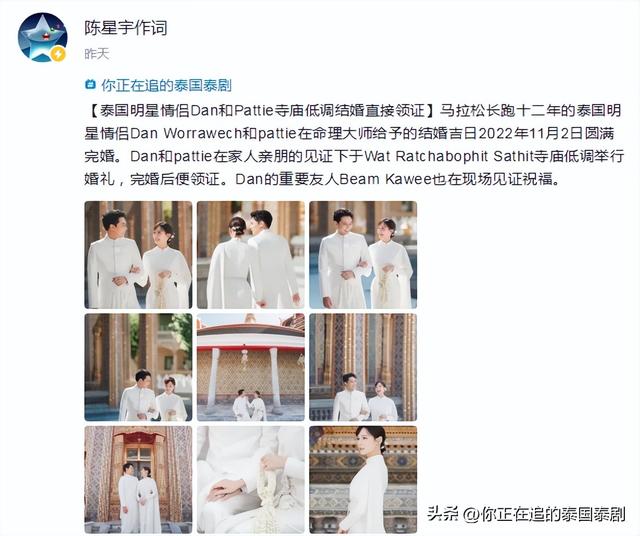Open the username 陈星宇作词

pos(126,28)
